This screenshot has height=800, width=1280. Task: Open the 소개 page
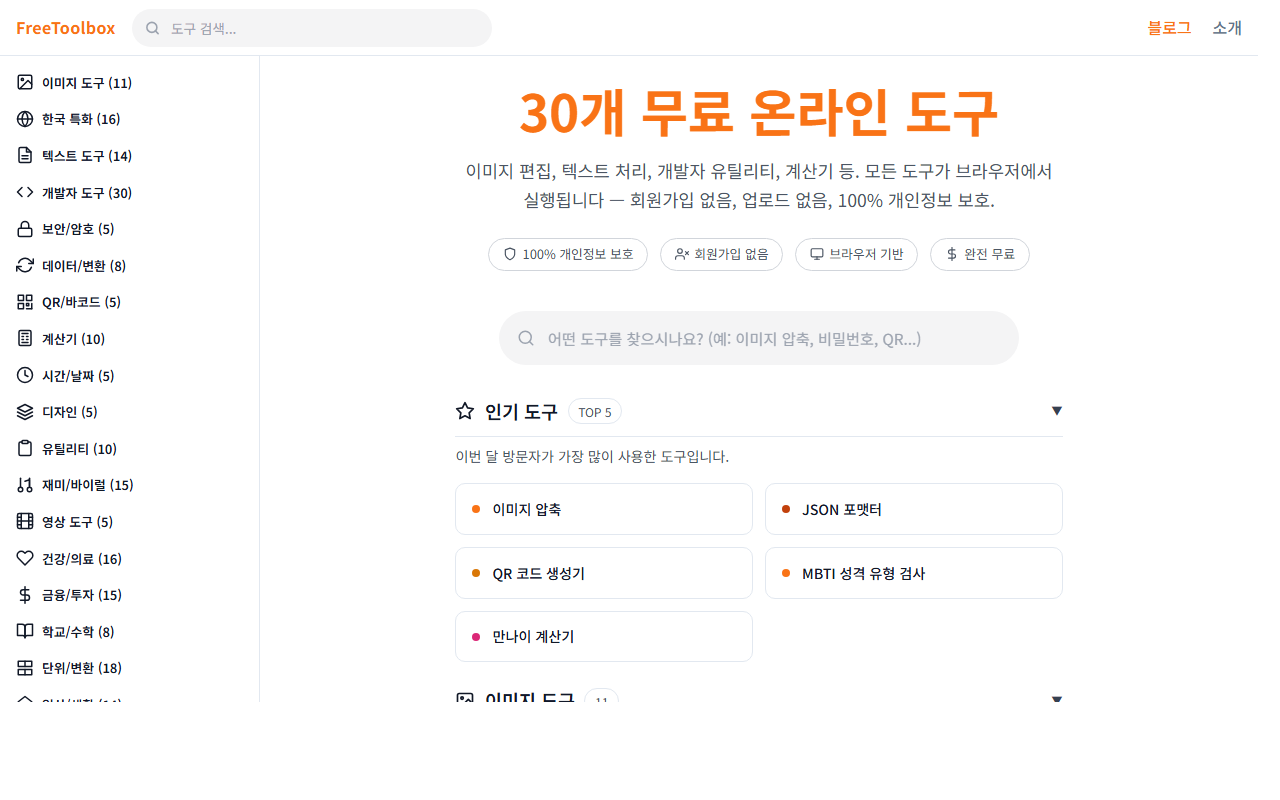(x=1227, y=28)
